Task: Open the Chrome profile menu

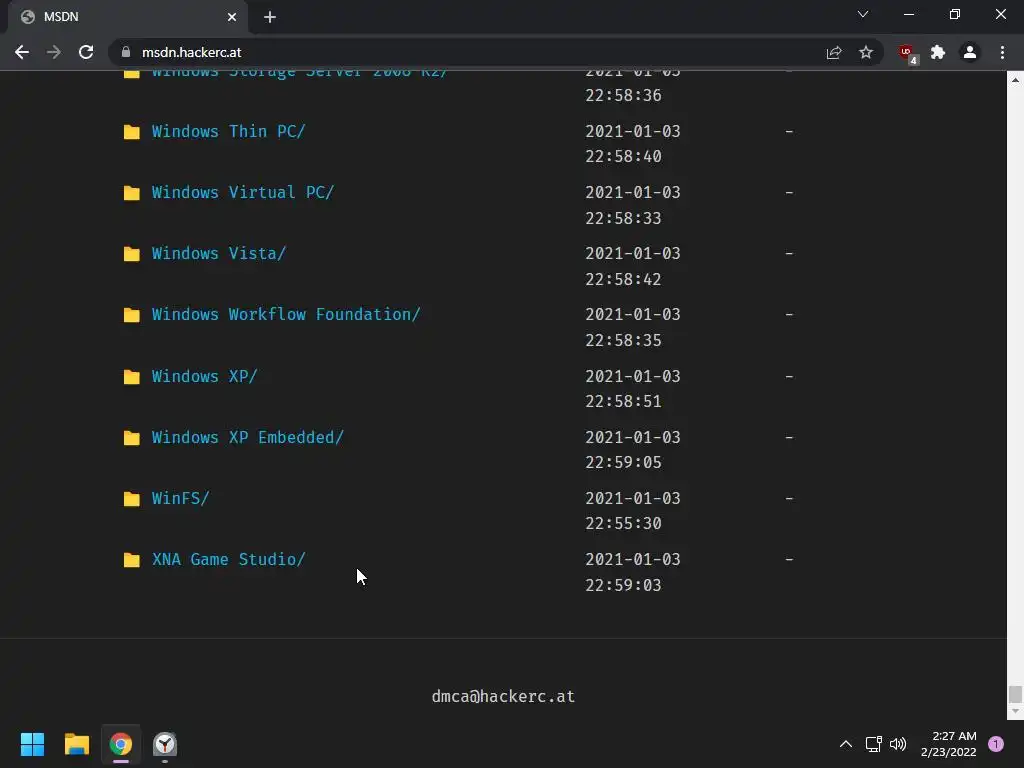Action: tap(970, 52)
